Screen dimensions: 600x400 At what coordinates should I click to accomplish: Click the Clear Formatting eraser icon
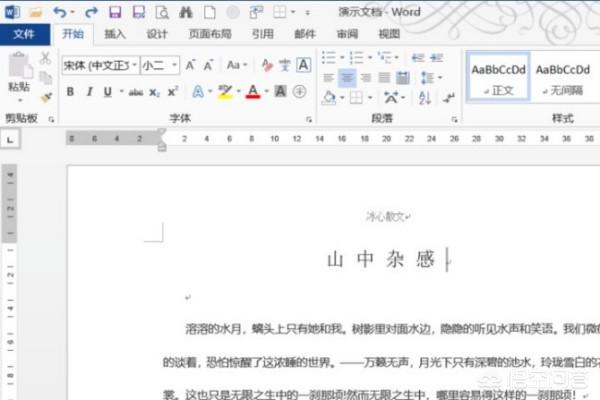pos(266,65)
